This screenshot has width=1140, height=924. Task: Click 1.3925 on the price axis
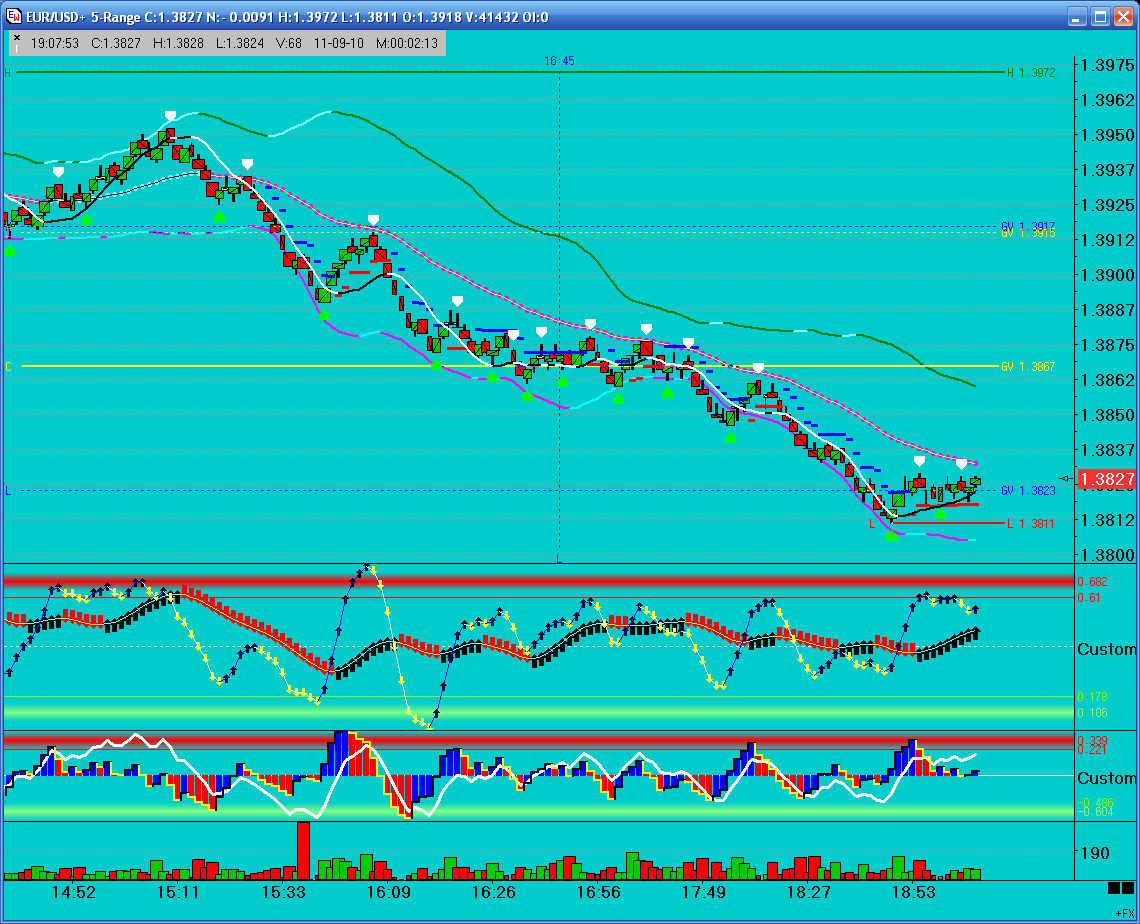[x=1107, y=205]
